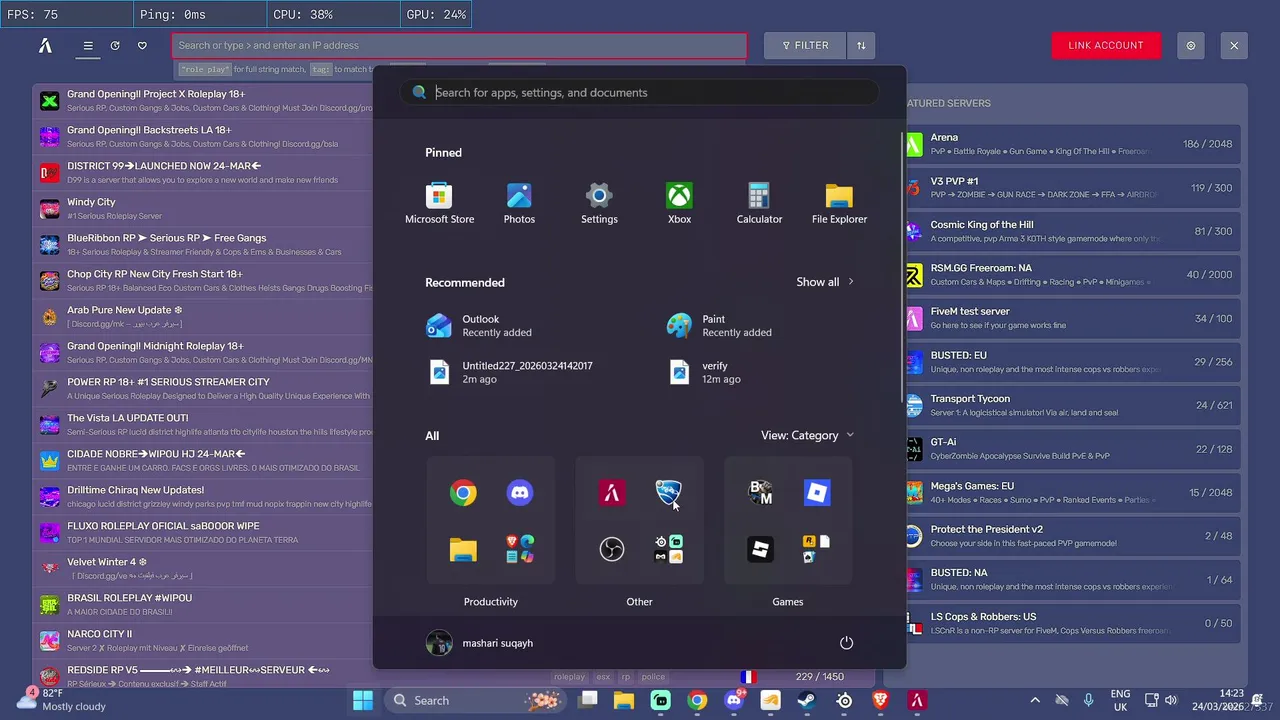Screen dimensions: 1280x720
Task: Select Protect the President v2 server
Action: coord(1071,536)
